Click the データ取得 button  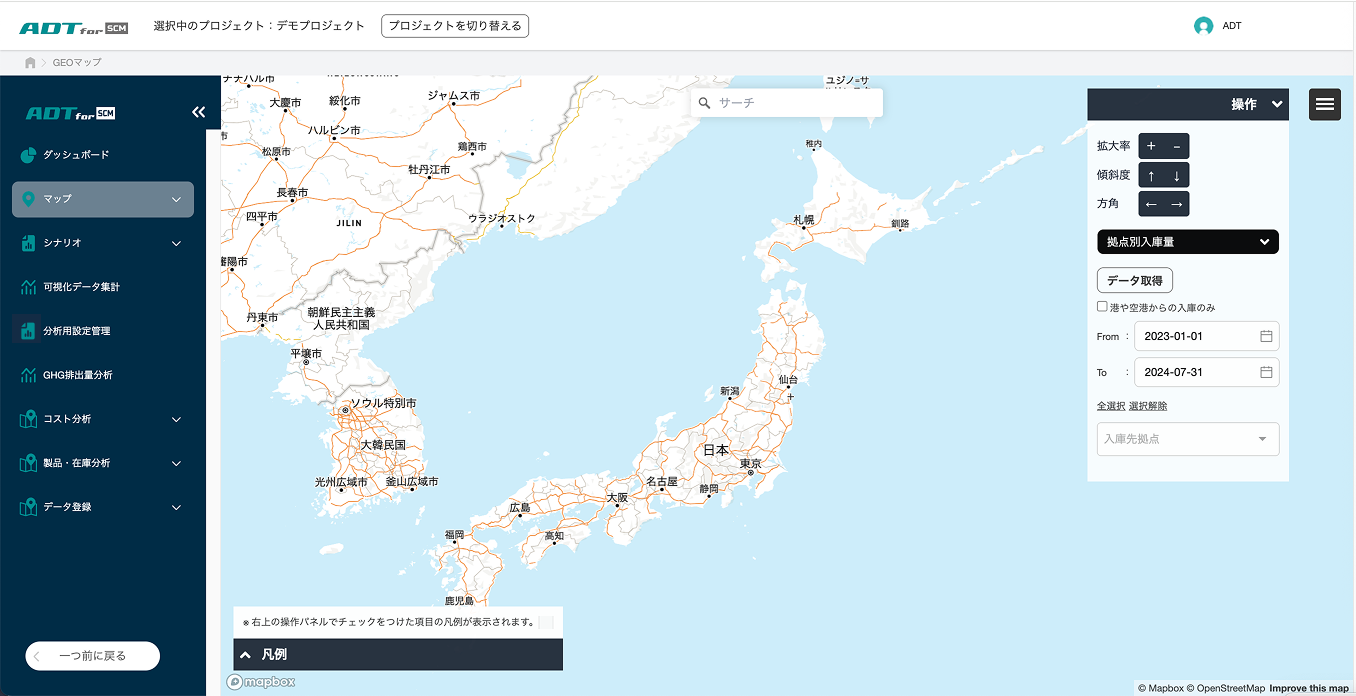click(x=1134, y=280)
